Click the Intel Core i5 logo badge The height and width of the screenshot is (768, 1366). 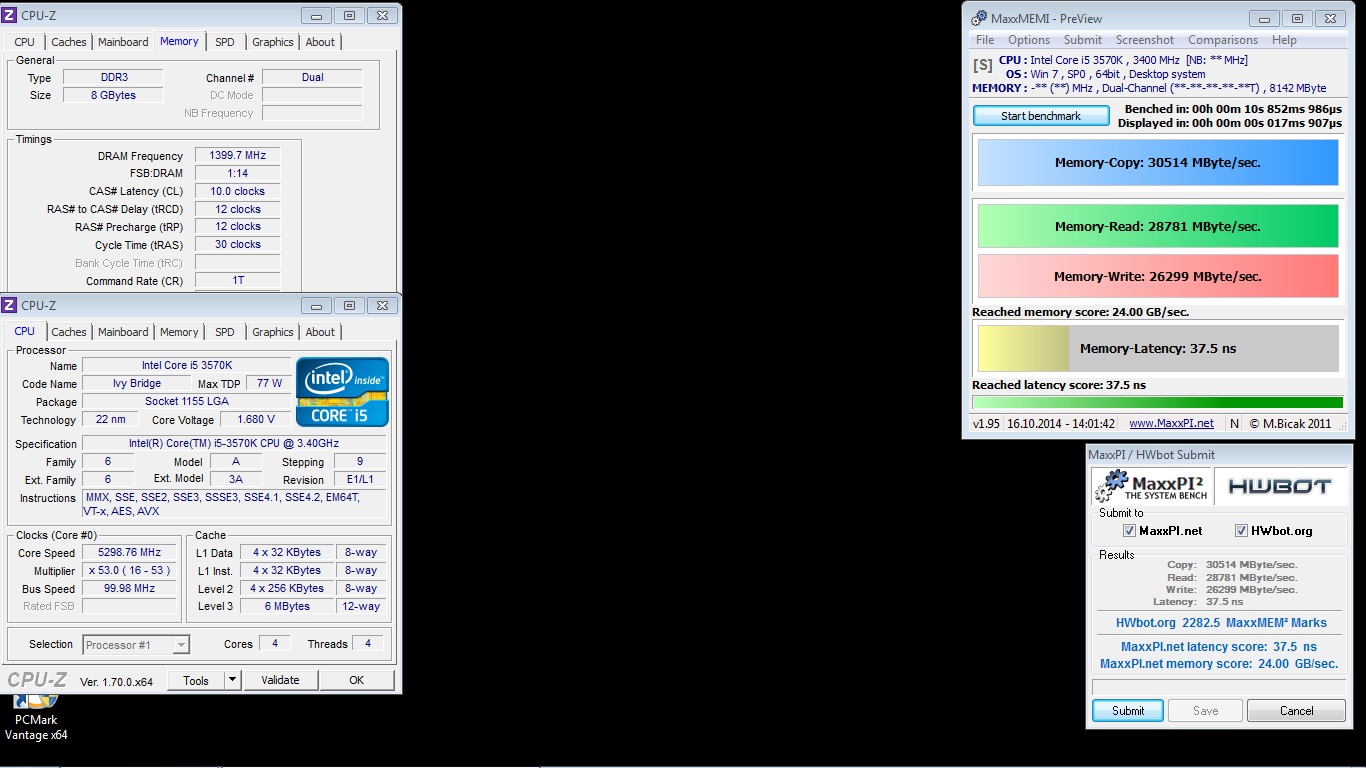click(342, 392)
